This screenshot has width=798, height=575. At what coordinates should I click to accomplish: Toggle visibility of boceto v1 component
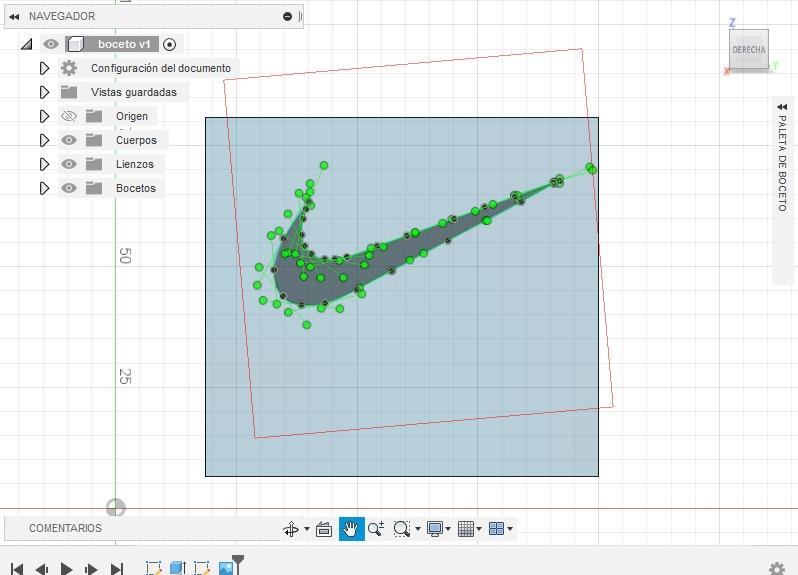pyautogui.click(x=50, y=44)
